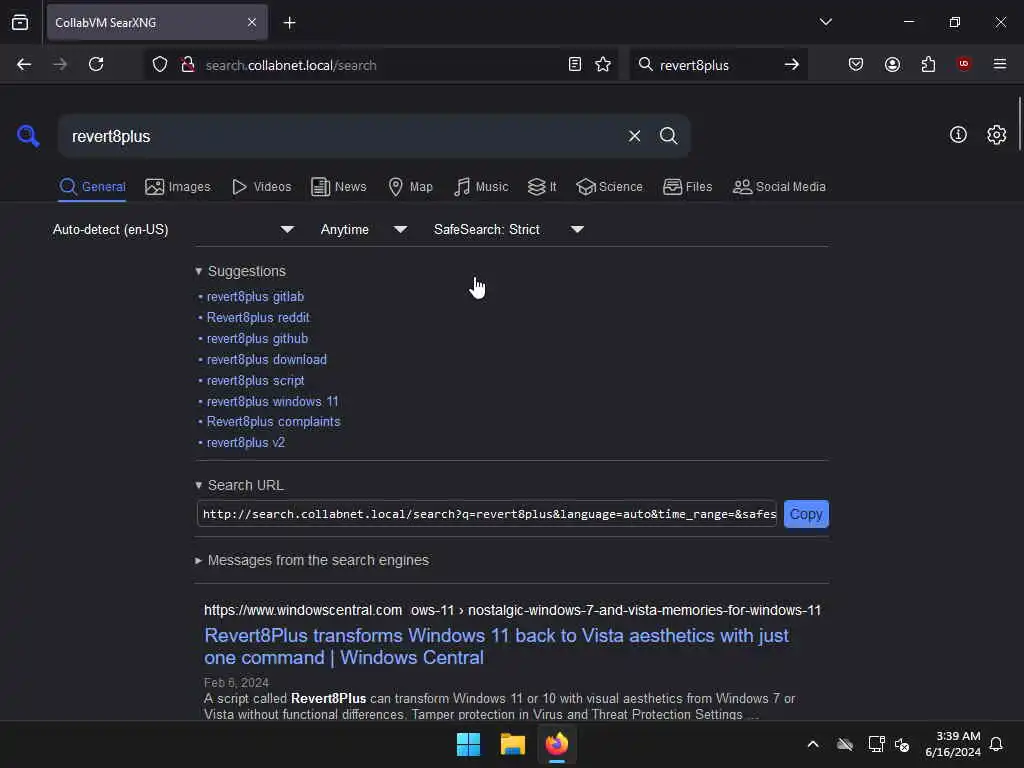The image size is (1024, 768).
Task: Go back to previous page
Action: click(x=24, y=64)
